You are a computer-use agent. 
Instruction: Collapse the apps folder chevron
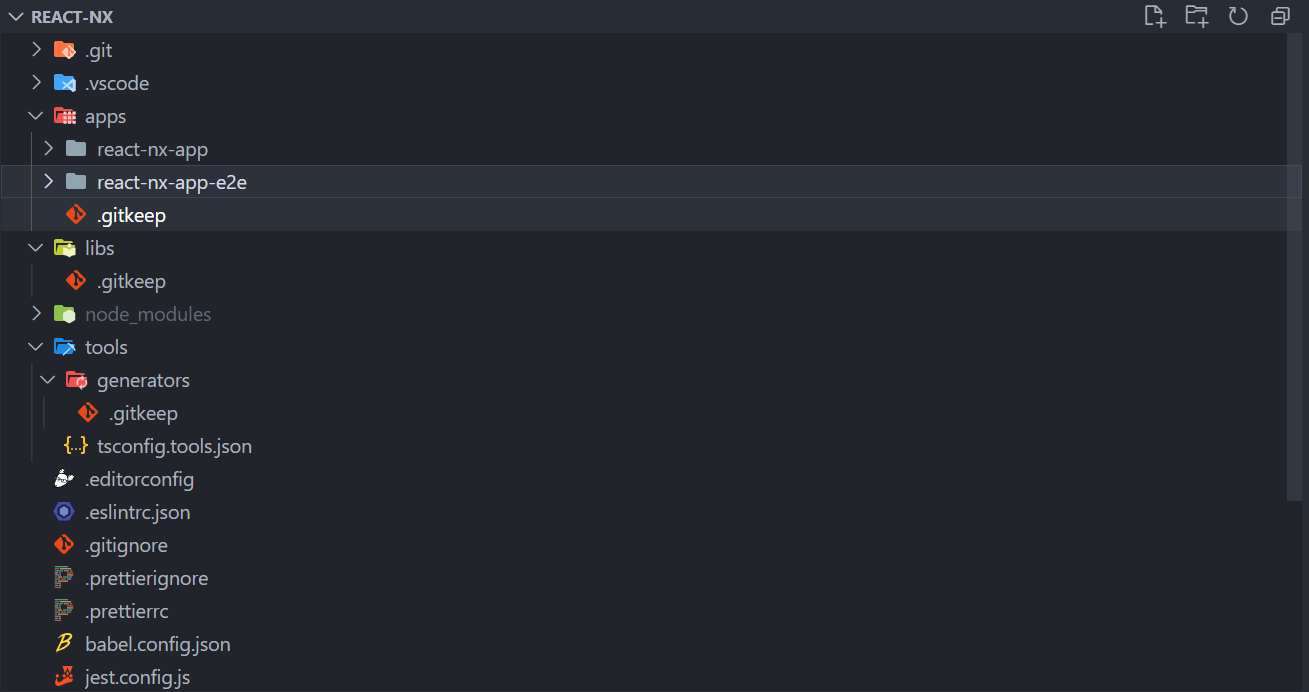click(36, 116)
